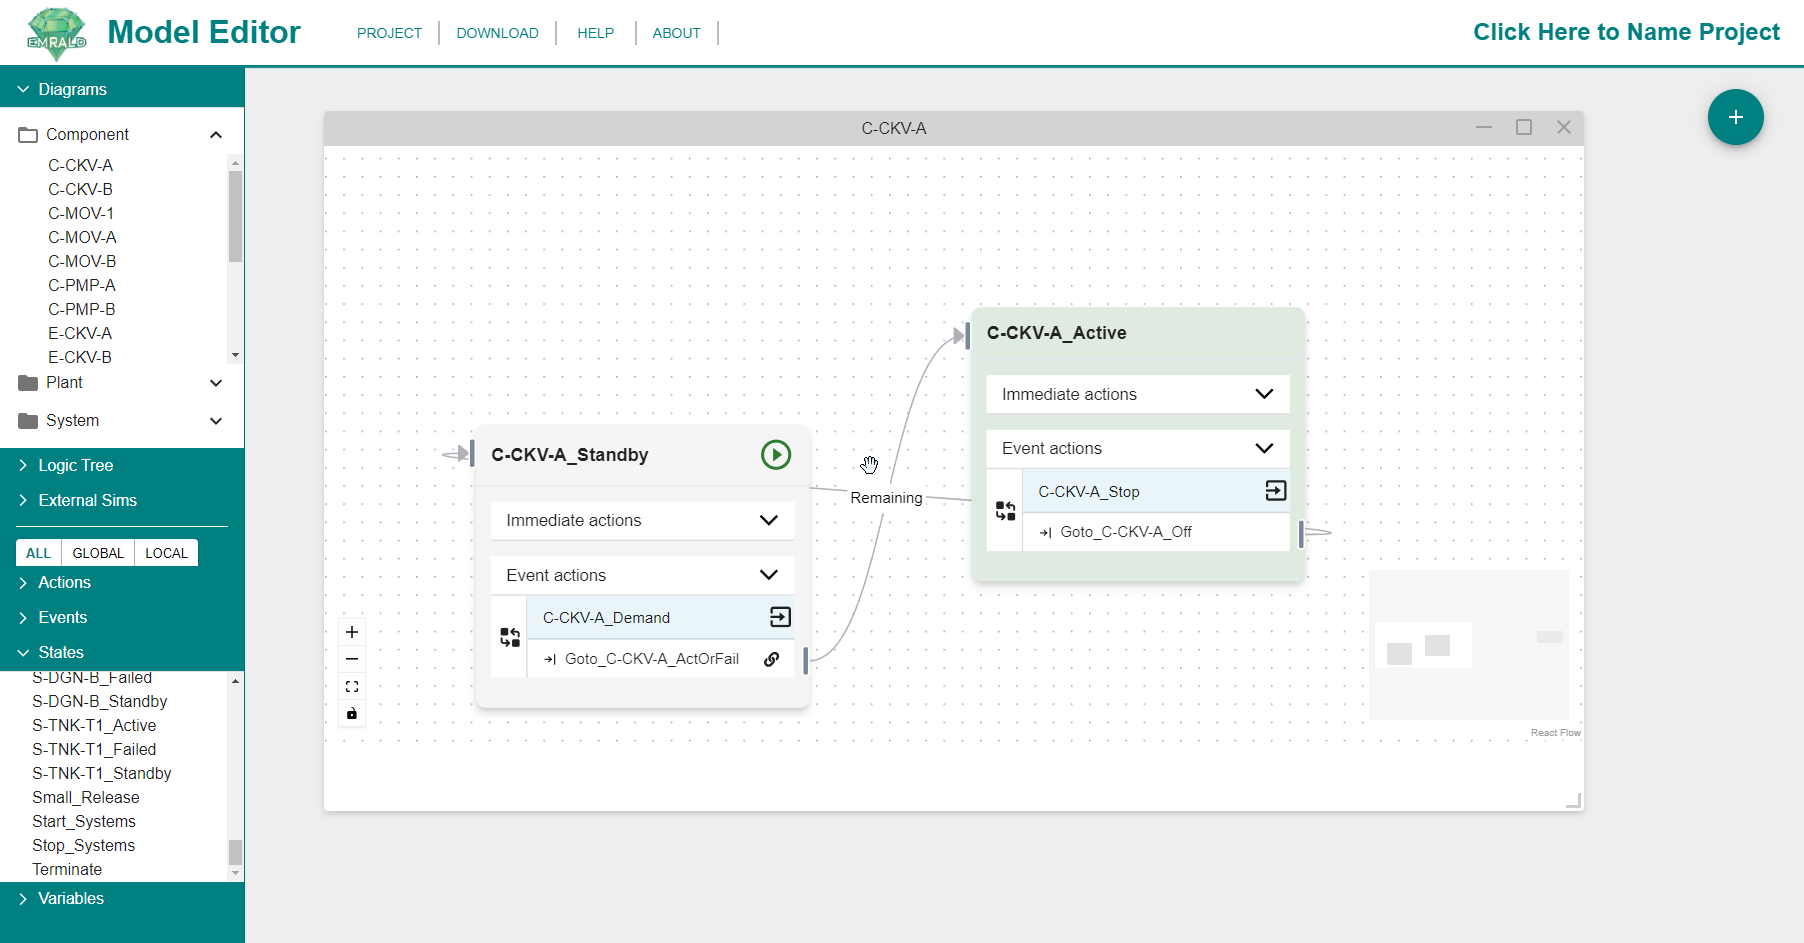Click the link icon beside Goto_C-CKV-A_ActOrFail
The height and width of the screenshot is (943, 1804).
point(772,659)
